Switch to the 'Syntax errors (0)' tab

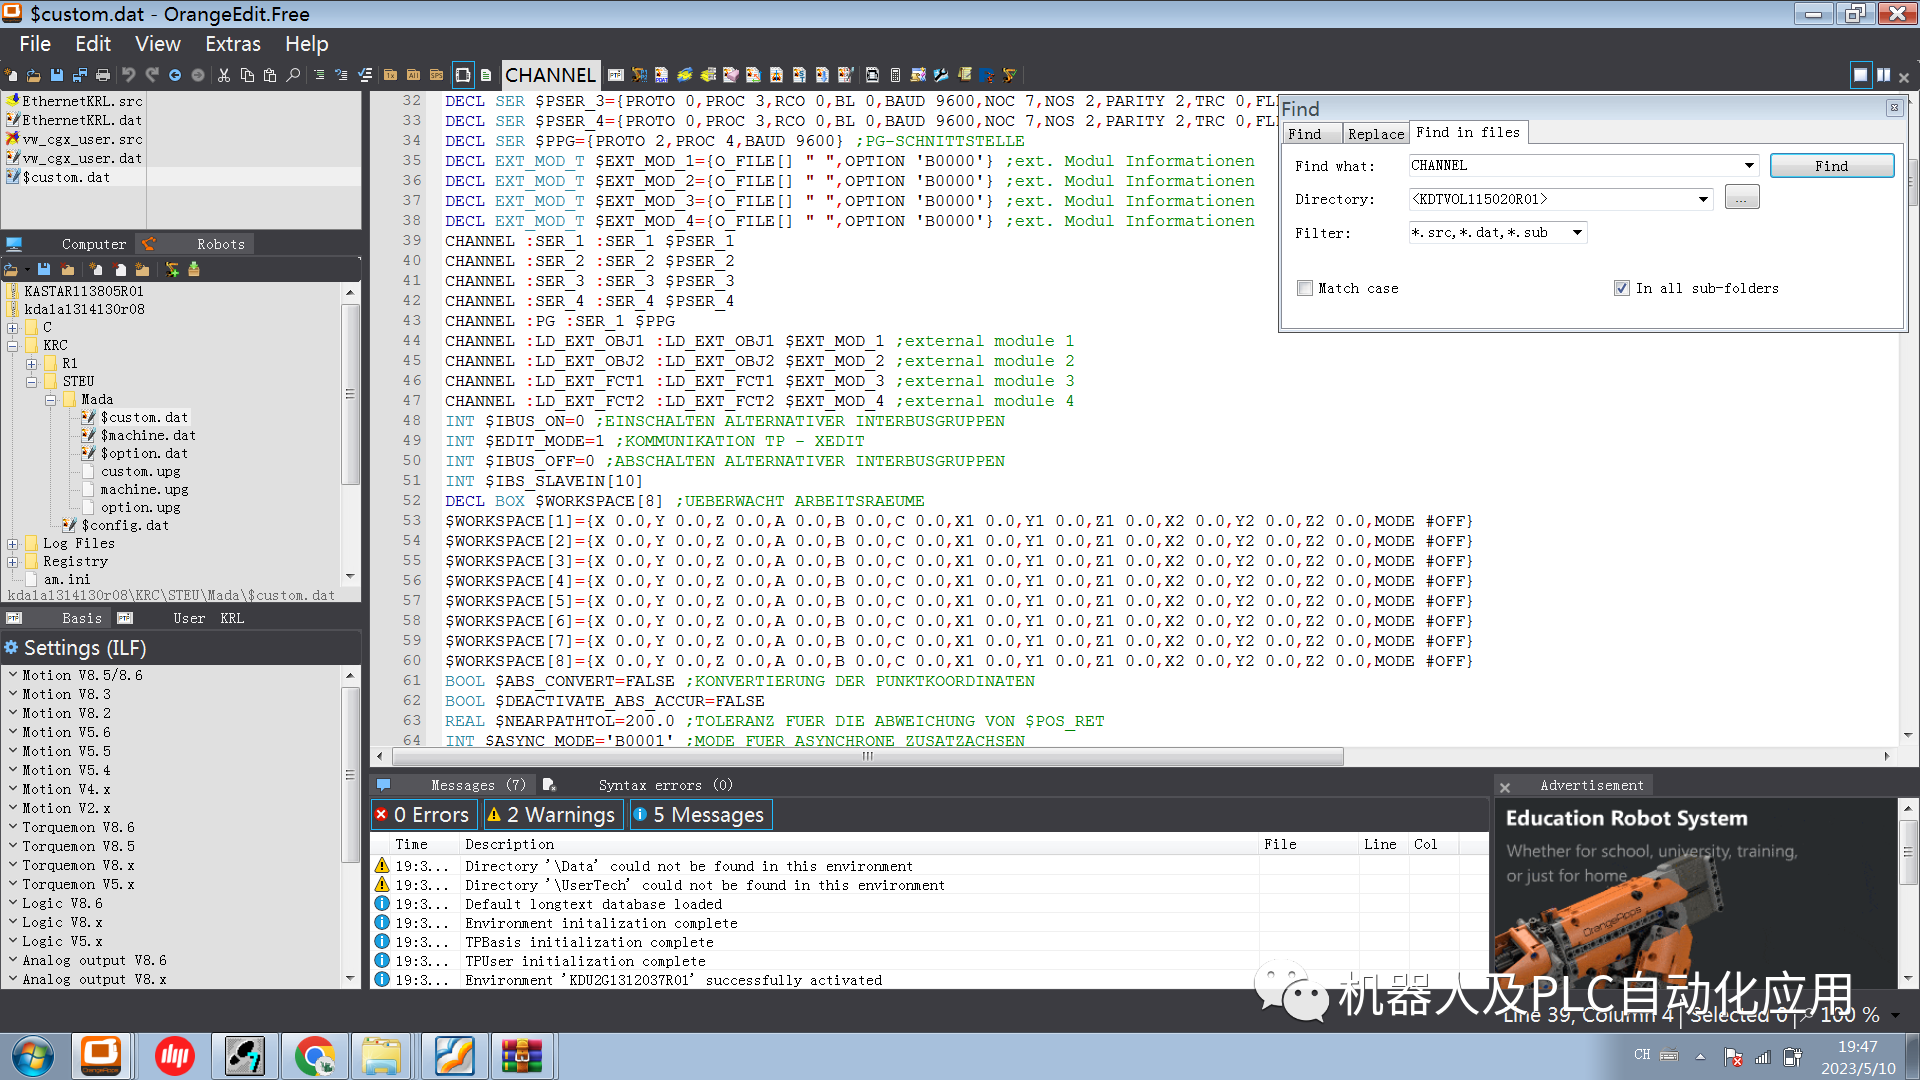coord(666,785)
